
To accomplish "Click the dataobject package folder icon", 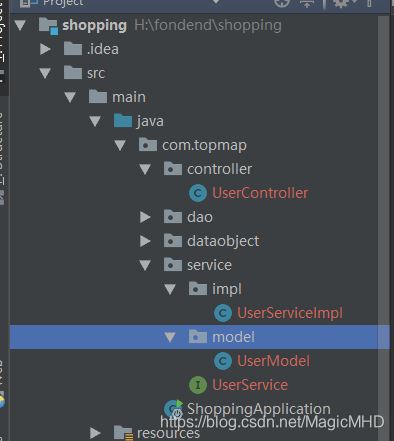I will [173, 241].
